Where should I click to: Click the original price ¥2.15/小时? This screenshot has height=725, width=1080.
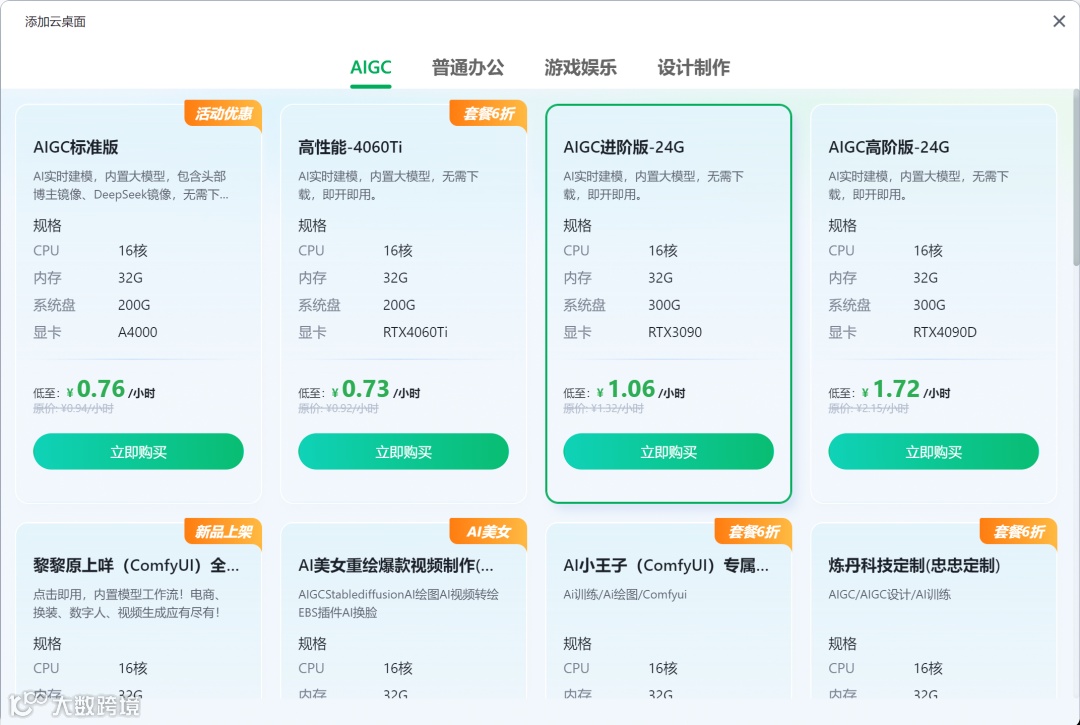point(869,408)
